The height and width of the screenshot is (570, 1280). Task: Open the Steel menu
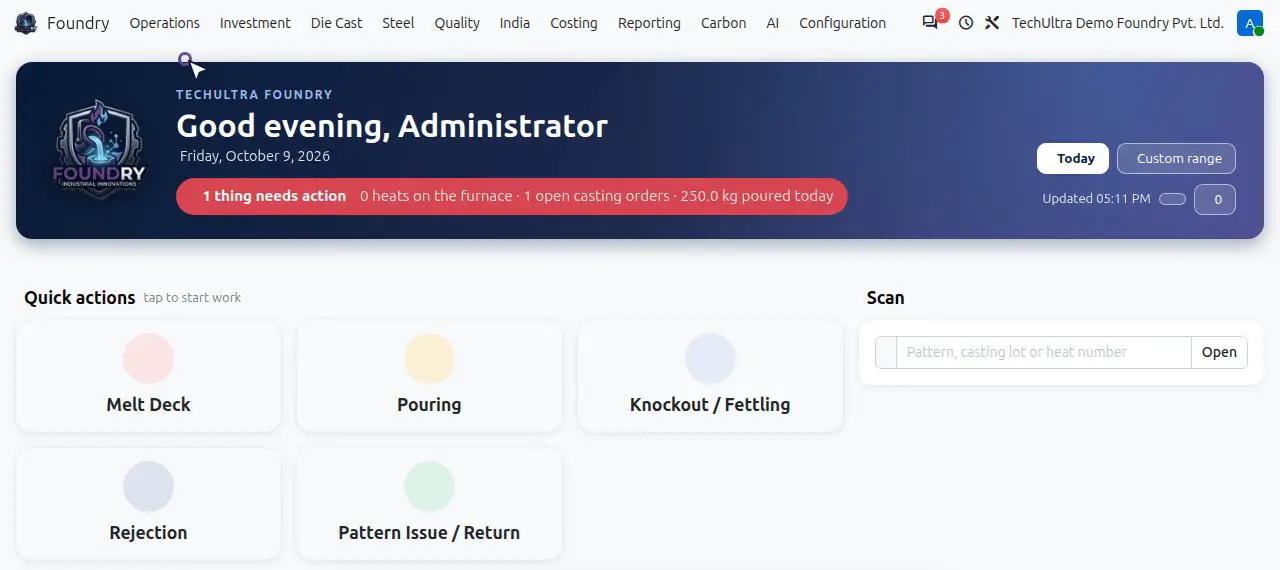[x=398, y=22]
